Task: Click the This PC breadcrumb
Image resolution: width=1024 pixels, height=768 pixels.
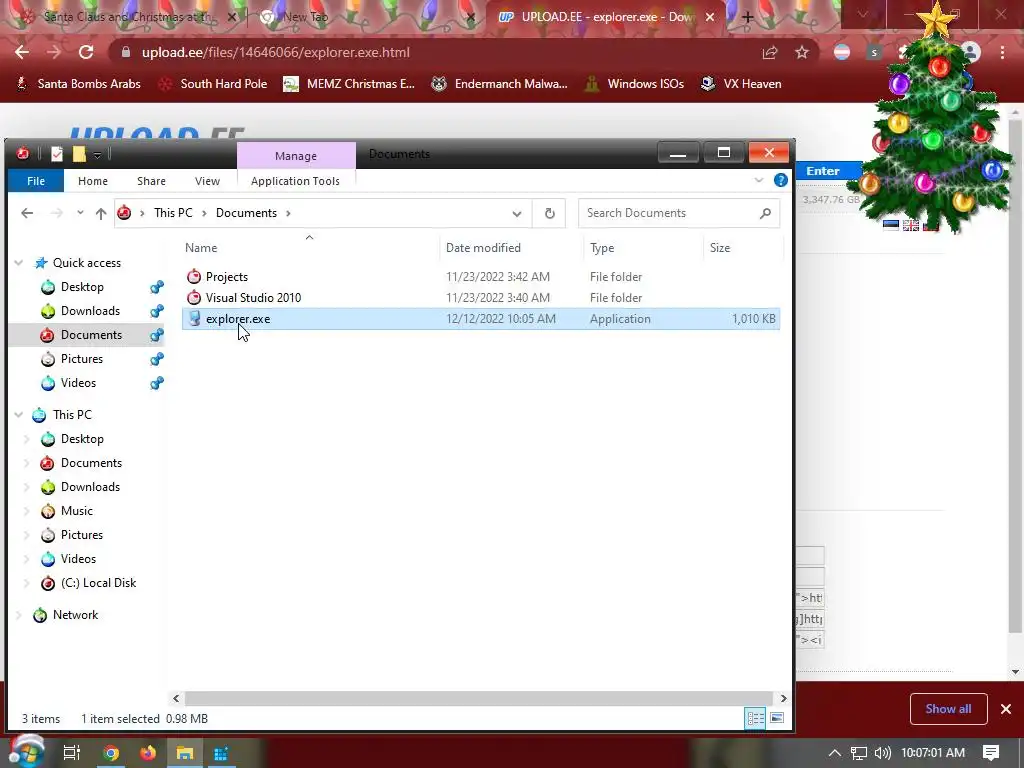Action: click(x=173, y=213)
